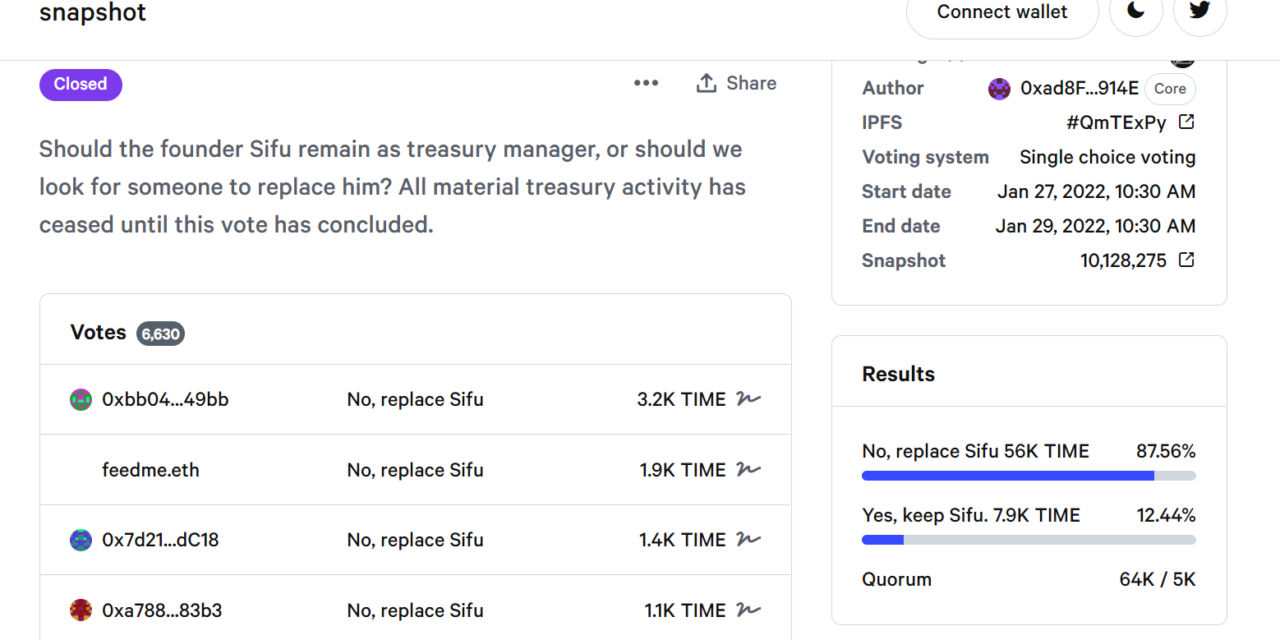Open the Share option with the upload icon
This screenshot has width=1280, height=640.
coord(736,83)
